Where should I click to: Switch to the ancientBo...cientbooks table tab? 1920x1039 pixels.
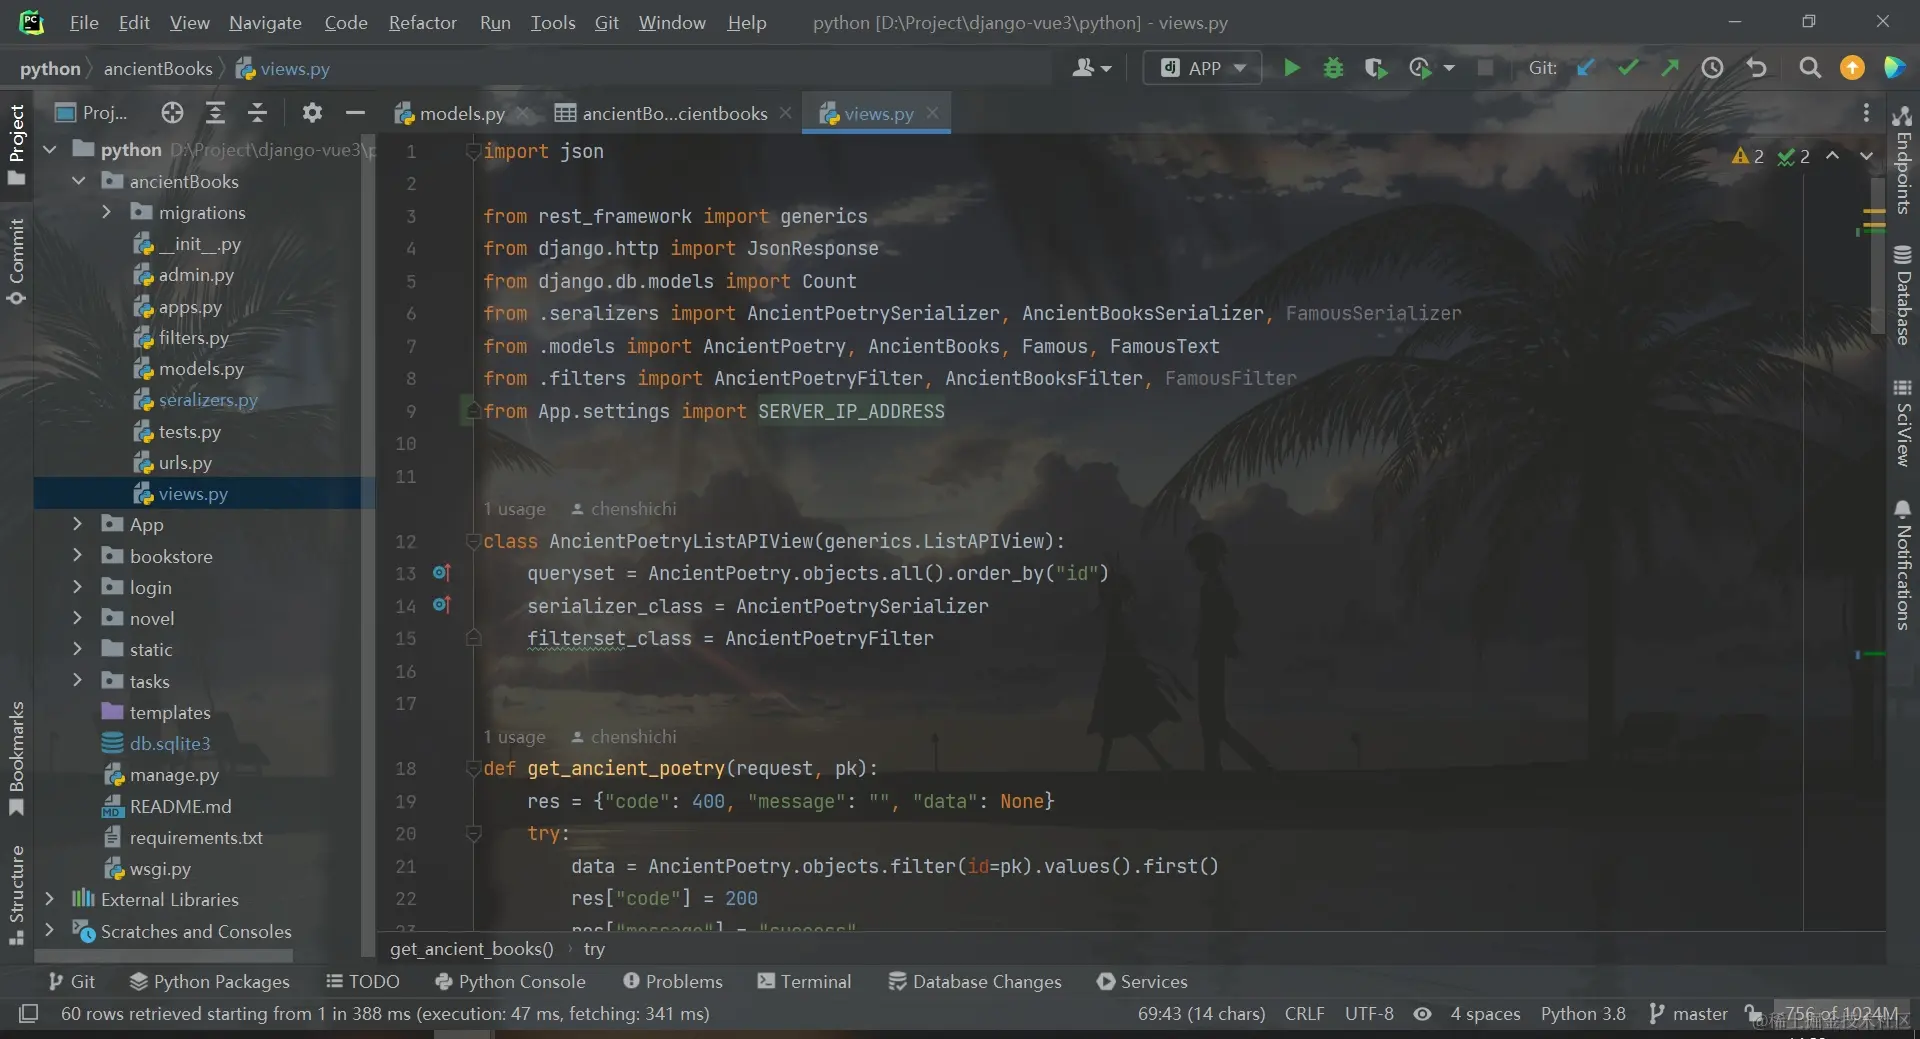point(672,113)
